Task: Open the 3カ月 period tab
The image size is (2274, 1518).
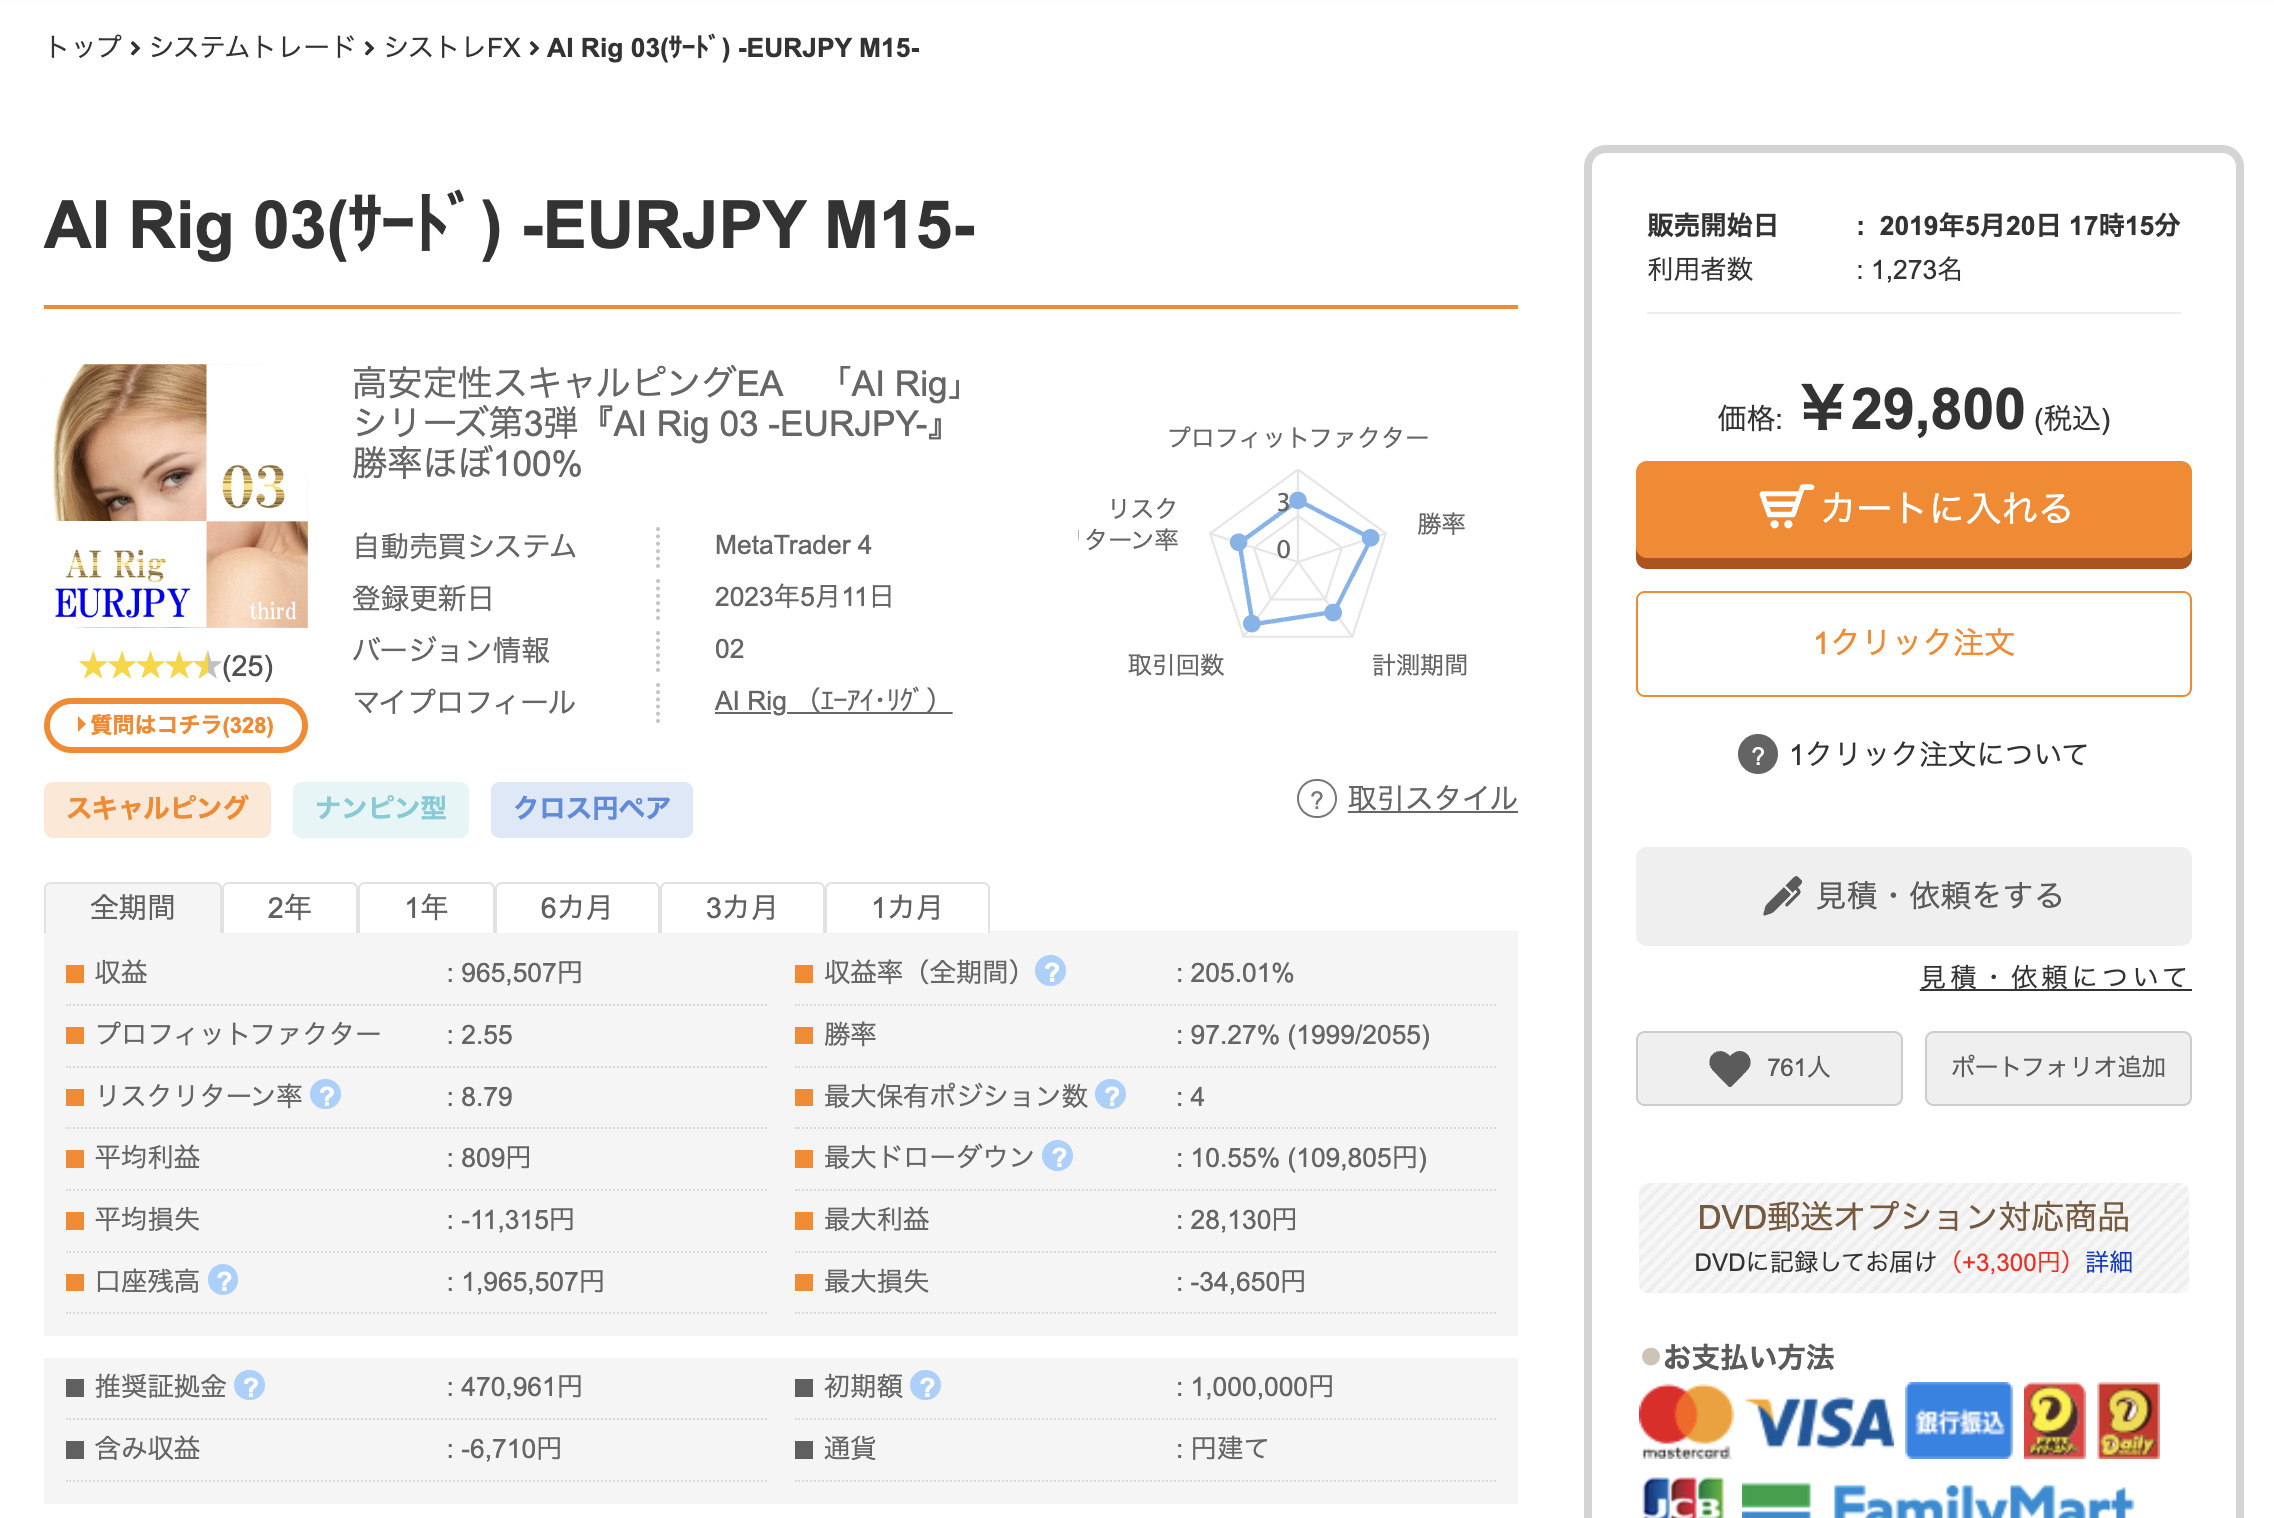Action: tap(742, 908)
